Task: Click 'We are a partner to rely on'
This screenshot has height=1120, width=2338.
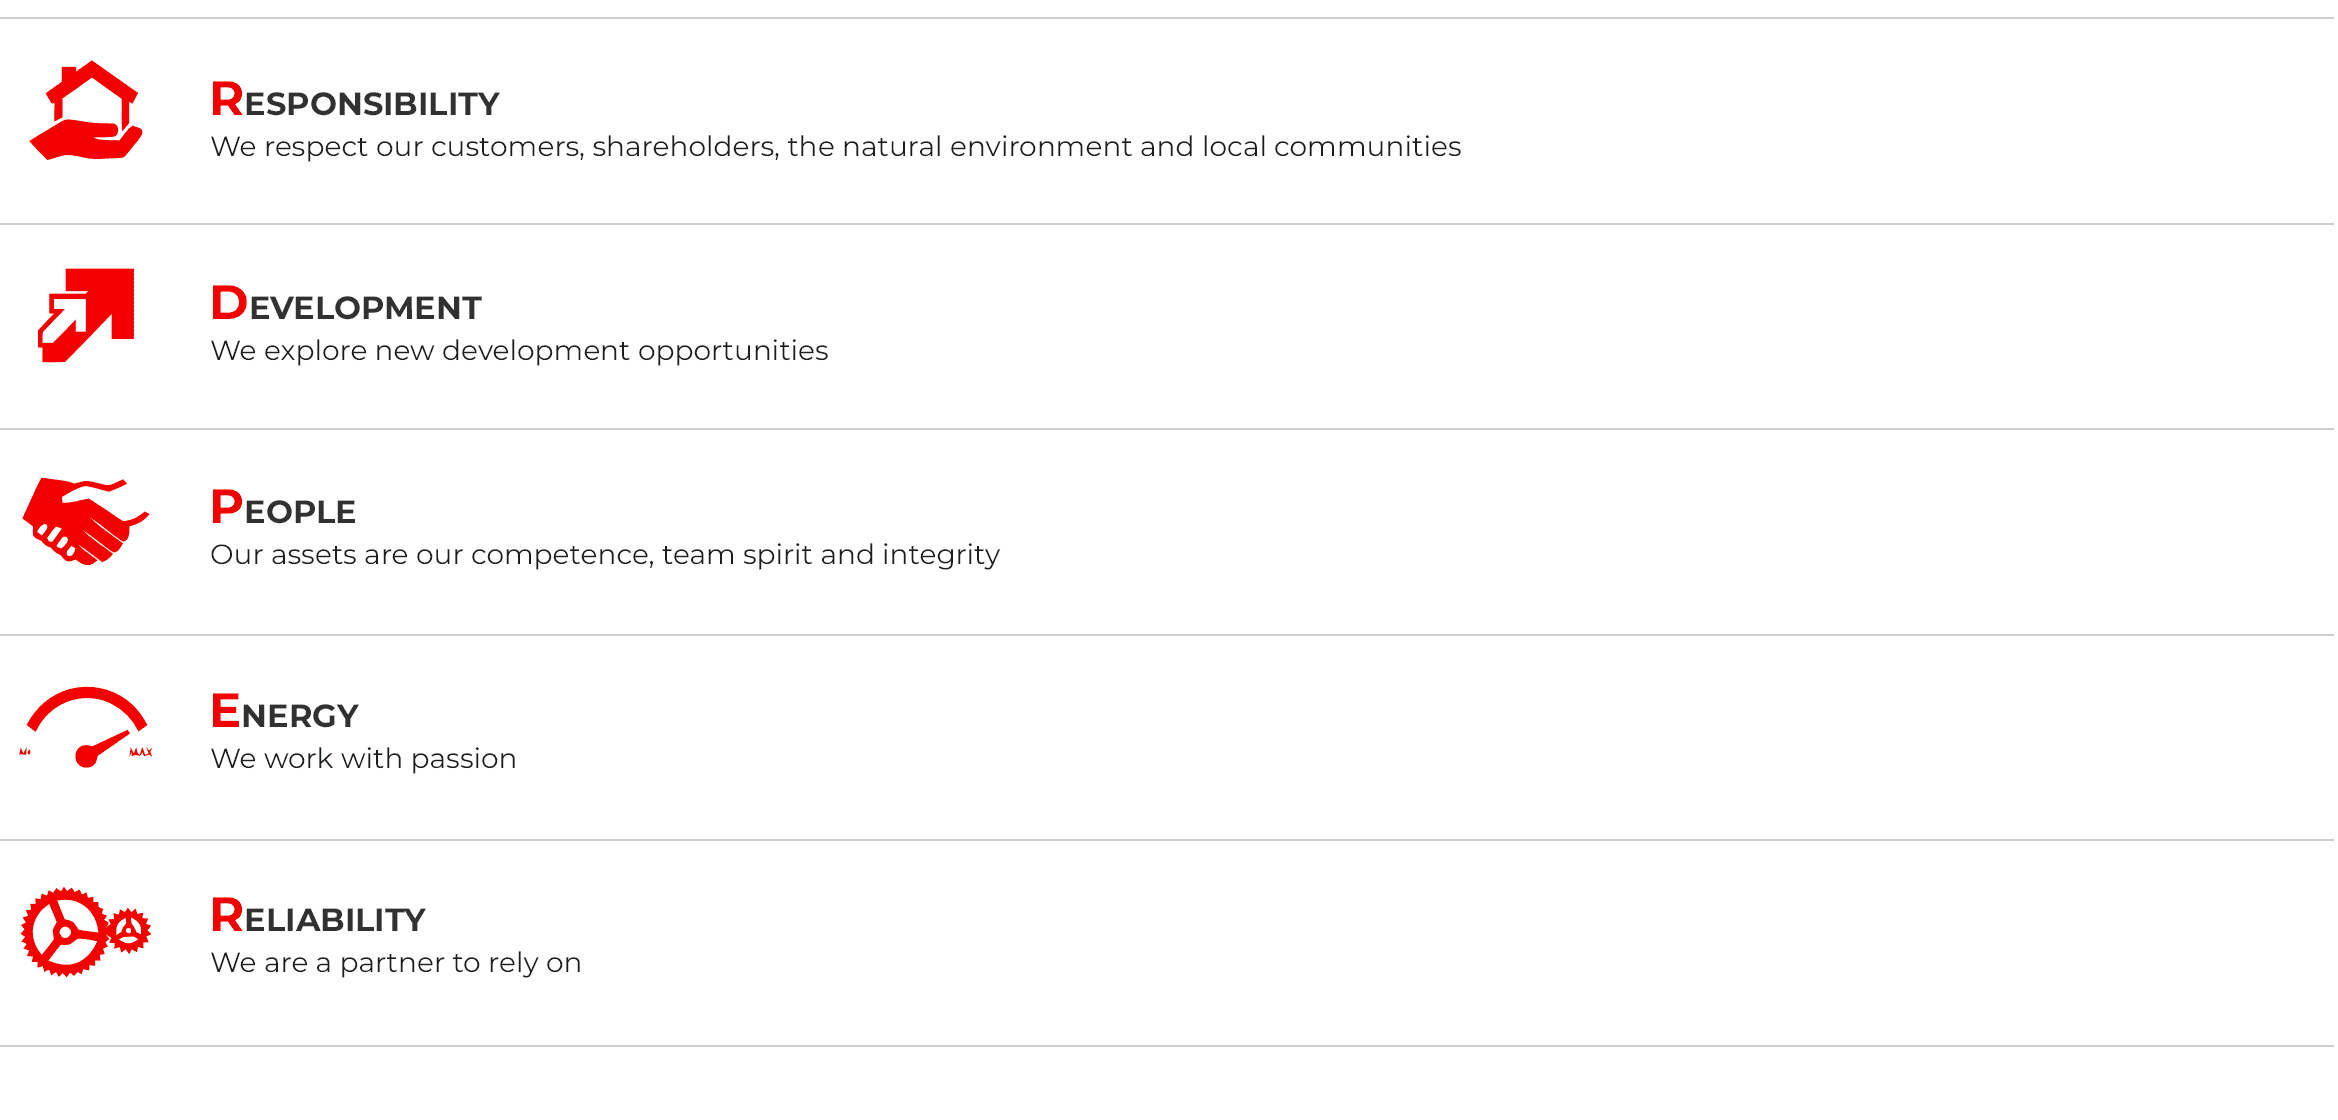Action: click(396, 963)
